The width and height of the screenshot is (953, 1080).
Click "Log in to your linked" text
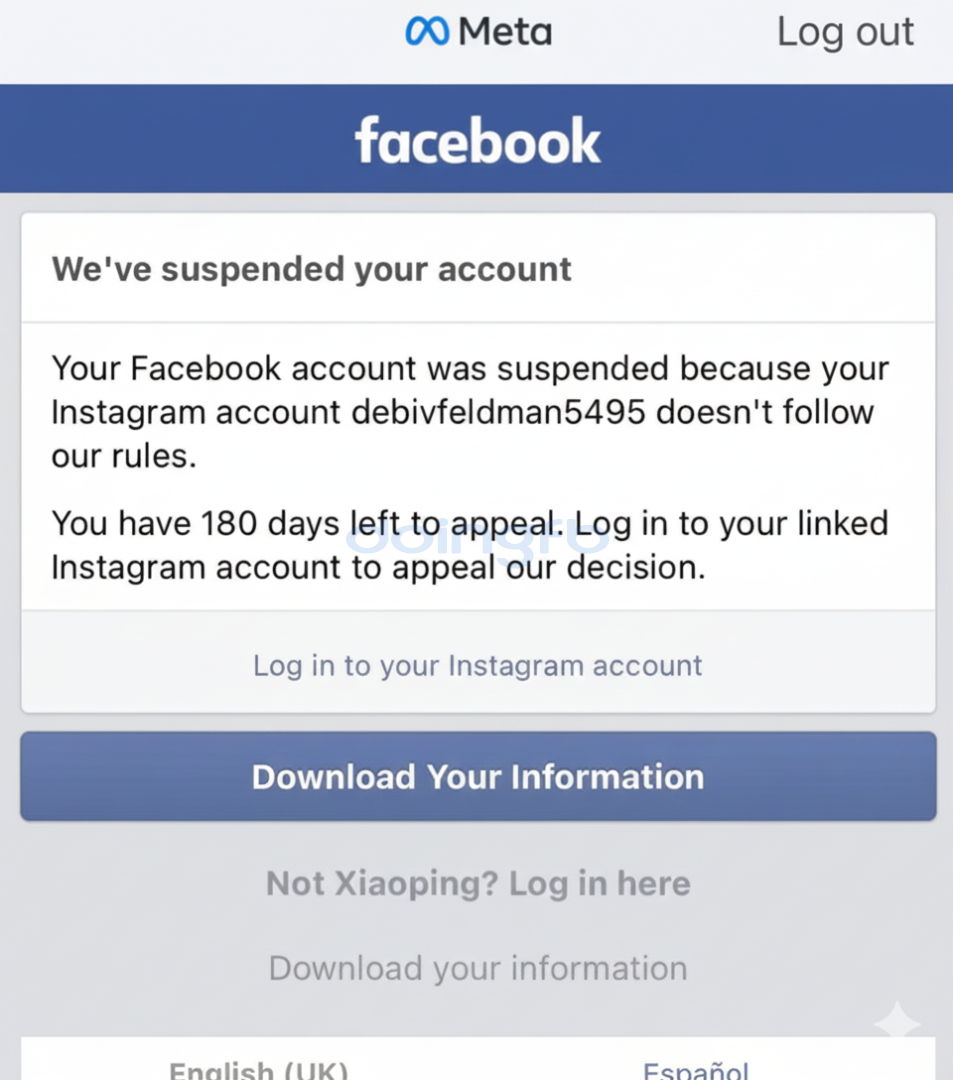click(732, 523)
